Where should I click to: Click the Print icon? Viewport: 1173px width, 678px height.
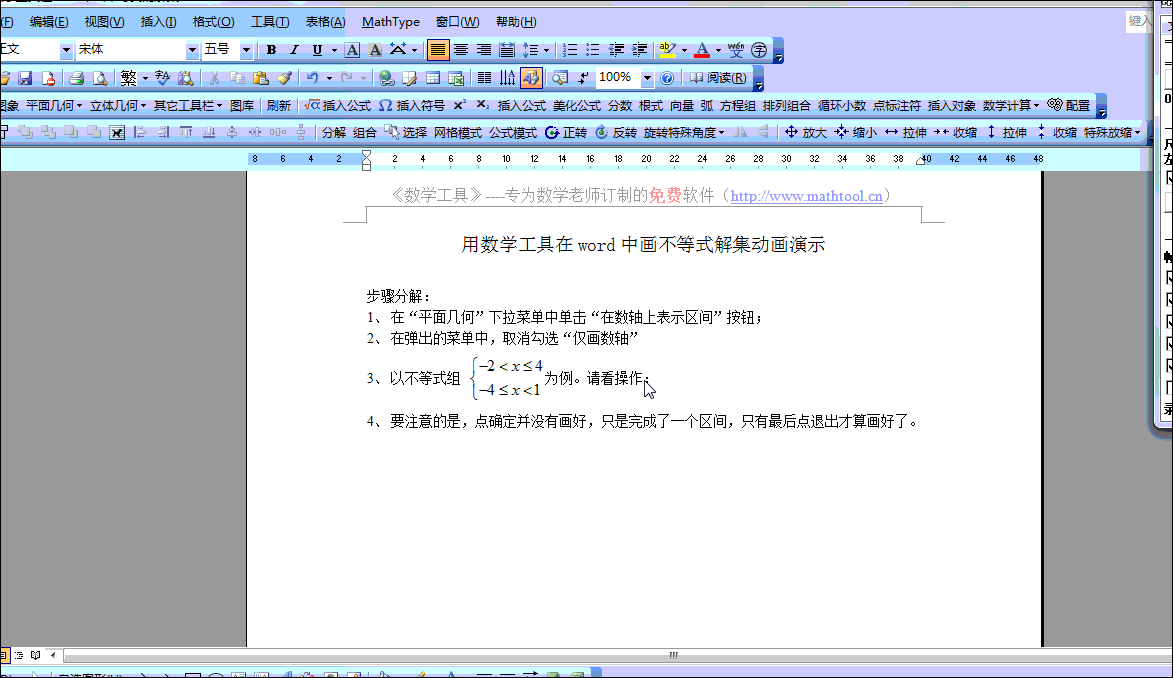(76, 78)
